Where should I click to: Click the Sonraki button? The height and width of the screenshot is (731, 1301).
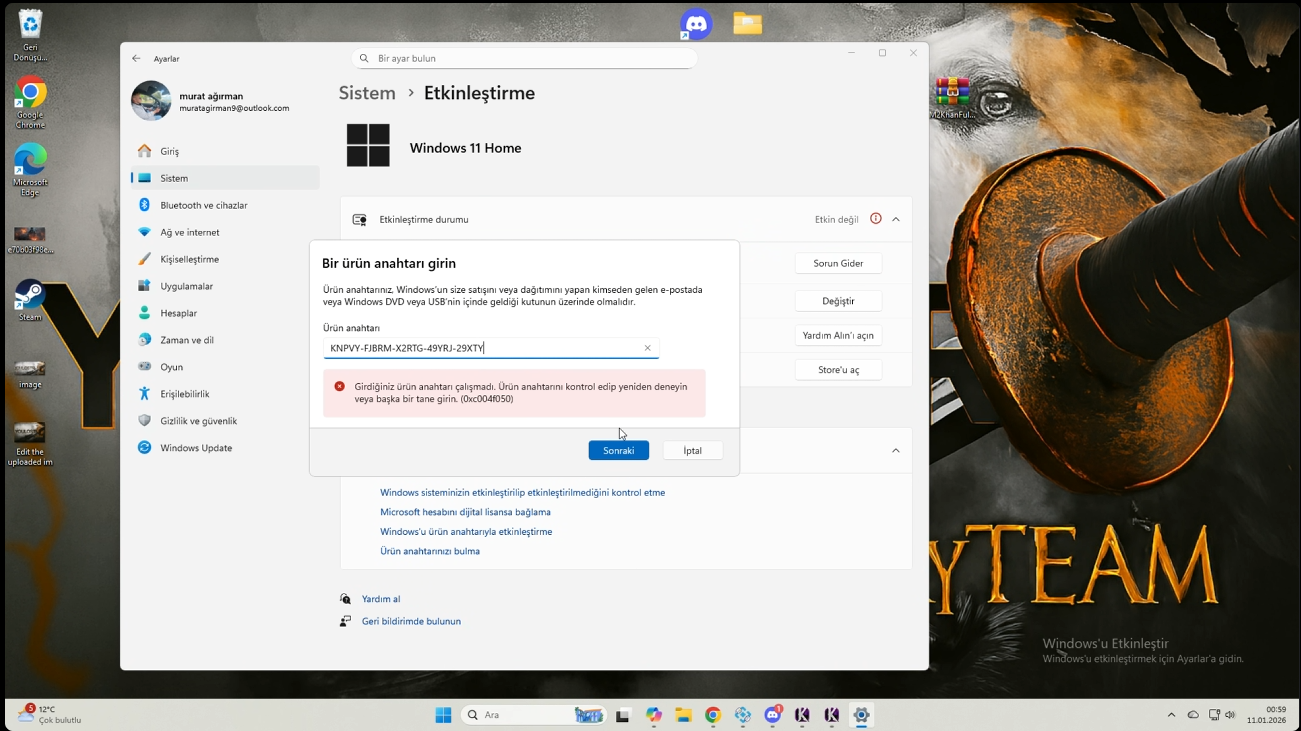coord(619,451)
